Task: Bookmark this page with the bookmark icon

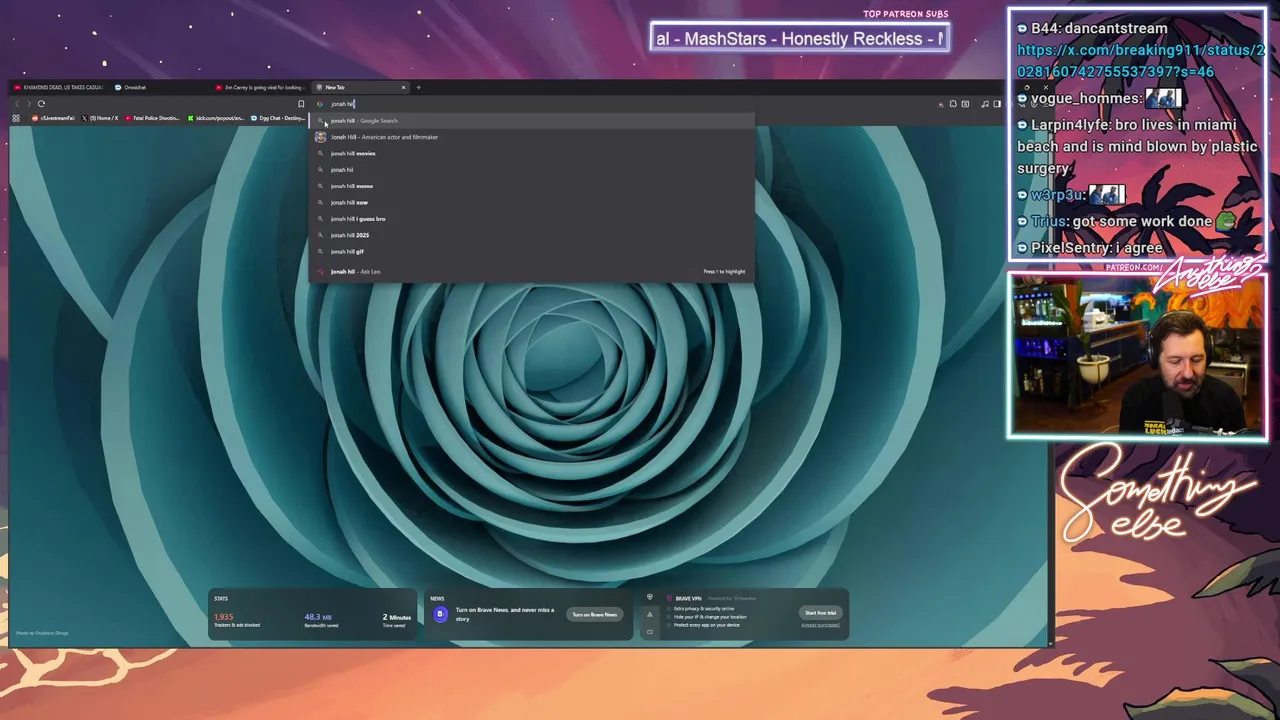Action: tap(301, 104)
